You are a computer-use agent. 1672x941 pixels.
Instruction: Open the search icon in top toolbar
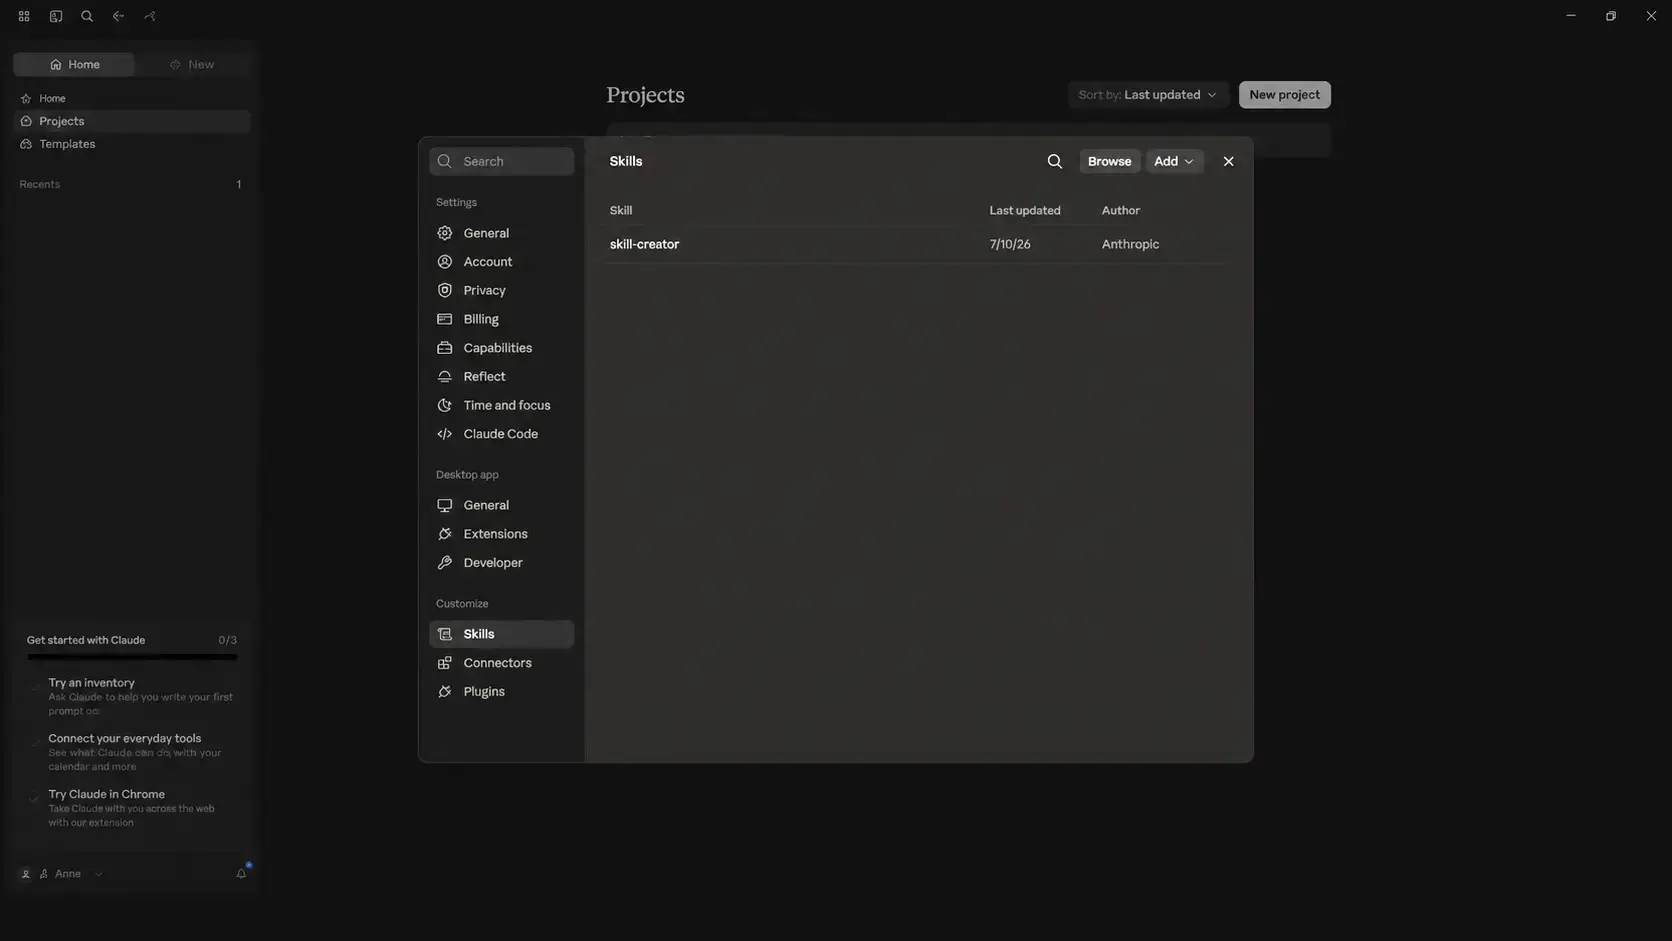click(87, 16)
